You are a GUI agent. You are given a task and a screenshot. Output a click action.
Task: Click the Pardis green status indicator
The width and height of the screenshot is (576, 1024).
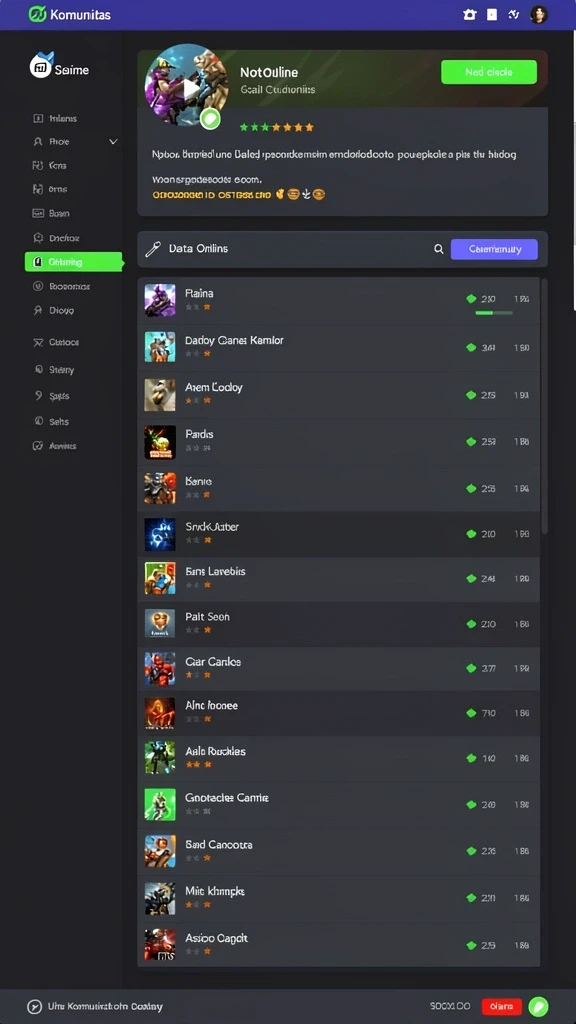[x=471, y=441]
